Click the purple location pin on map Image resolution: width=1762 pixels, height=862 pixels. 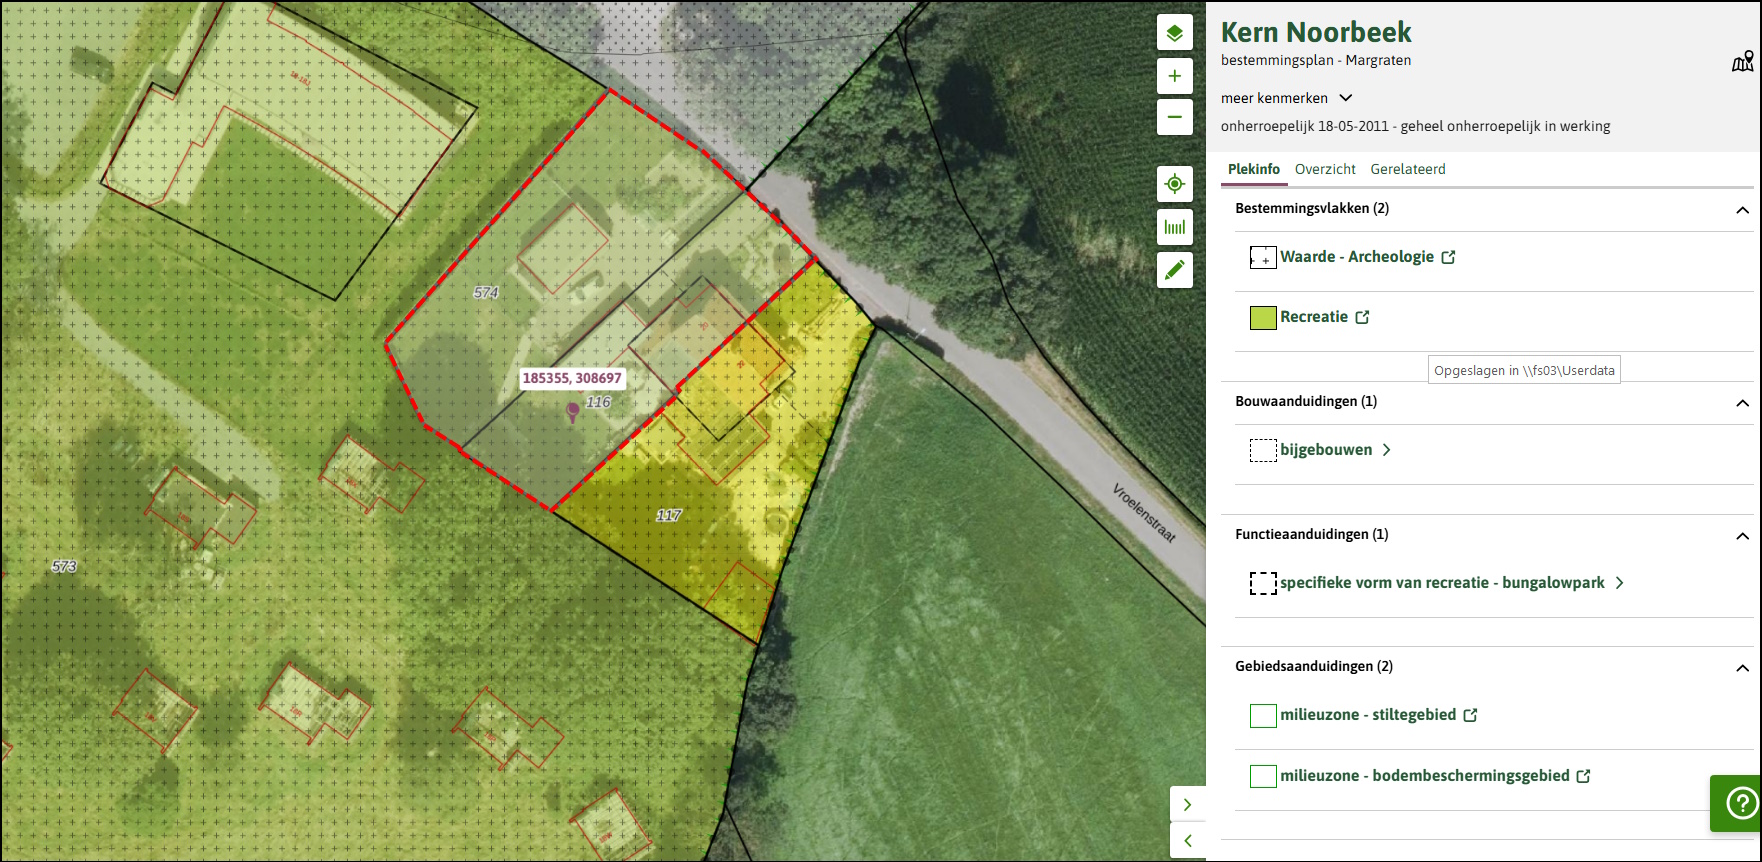point(573,412)
